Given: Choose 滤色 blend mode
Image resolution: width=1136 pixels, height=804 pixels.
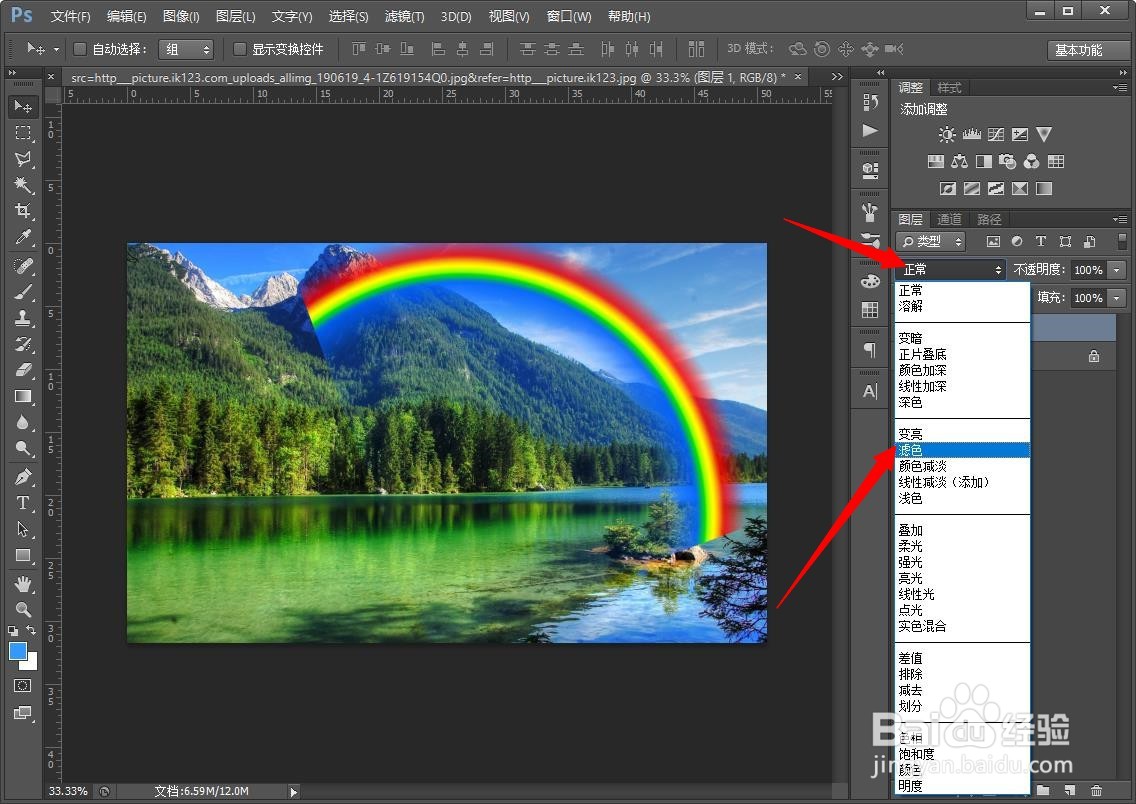Looking at the screenshot, I should [962, 450].
